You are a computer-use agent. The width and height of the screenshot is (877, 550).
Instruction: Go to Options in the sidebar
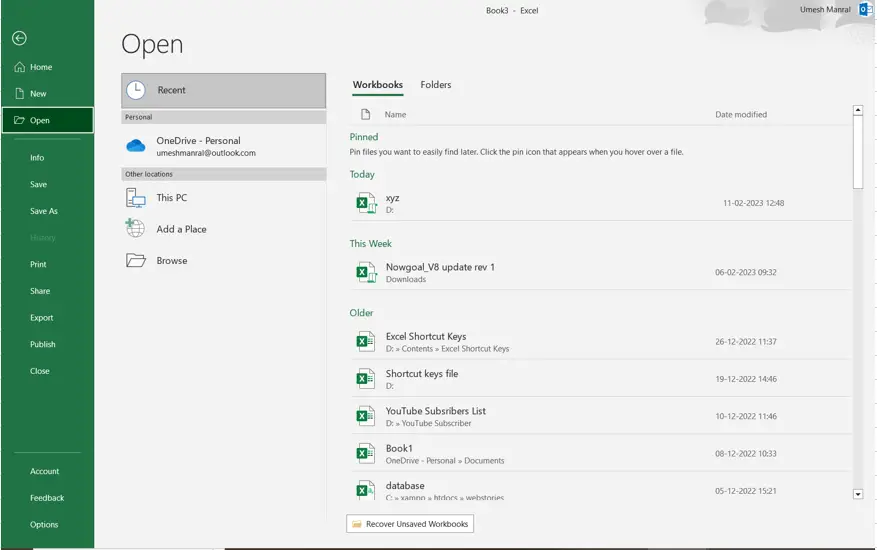[44, 524]
